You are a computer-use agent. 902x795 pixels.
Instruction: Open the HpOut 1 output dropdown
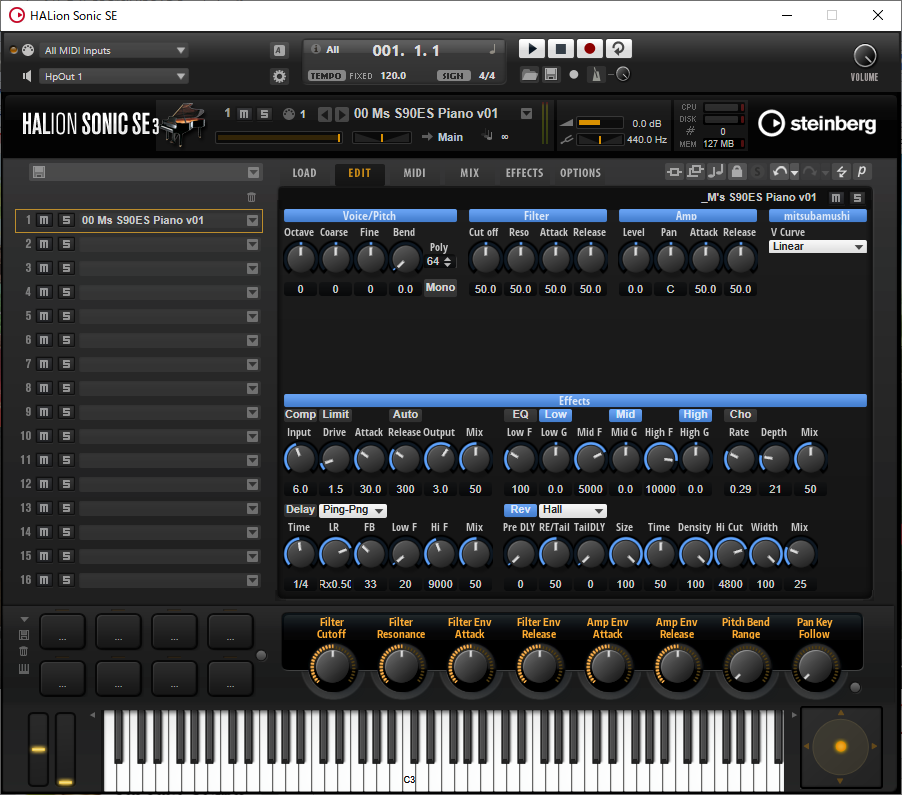tap(114, 76)
